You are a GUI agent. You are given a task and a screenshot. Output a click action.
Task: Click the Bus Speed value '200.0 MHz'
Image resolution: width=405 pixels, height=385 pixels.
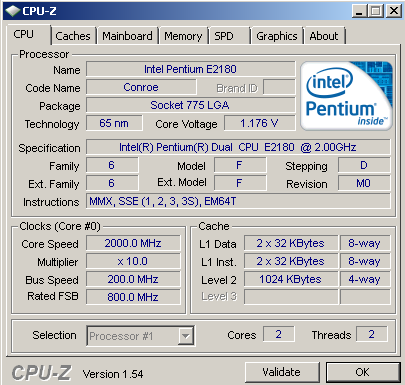point(133,279)
